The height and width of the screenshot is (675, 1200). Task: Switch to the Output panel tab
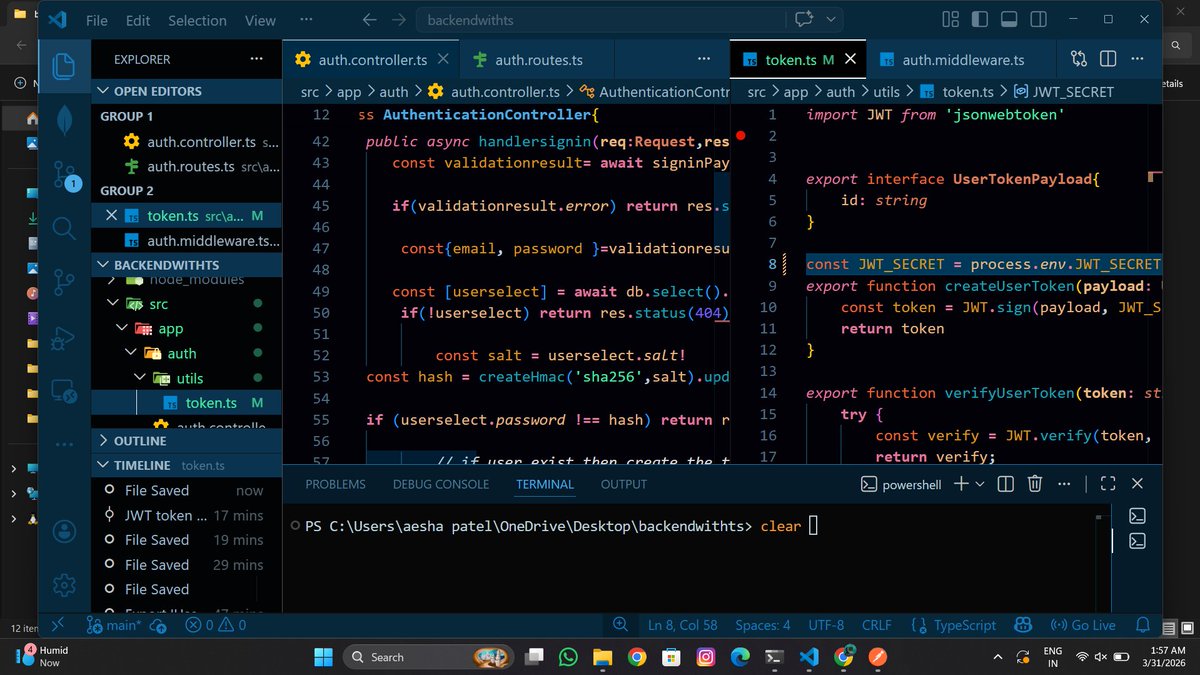624,484
